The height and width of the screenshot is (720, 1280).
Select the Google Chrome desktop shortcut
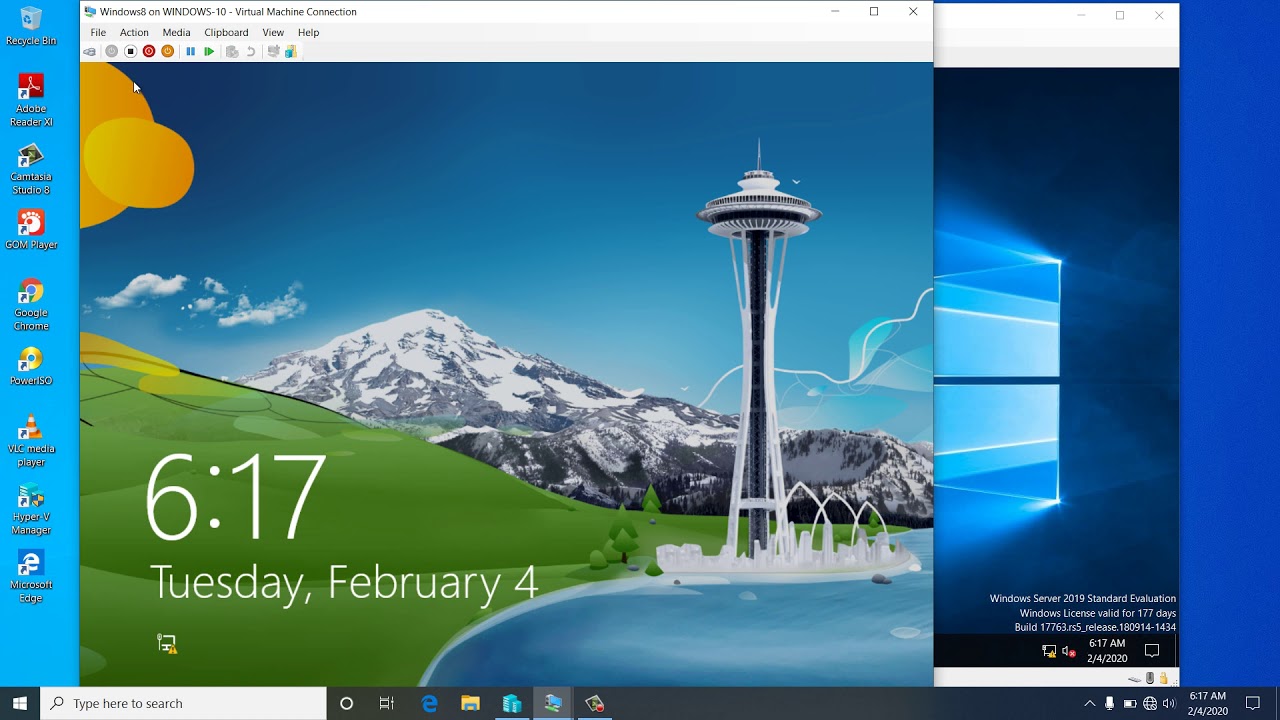31,305
